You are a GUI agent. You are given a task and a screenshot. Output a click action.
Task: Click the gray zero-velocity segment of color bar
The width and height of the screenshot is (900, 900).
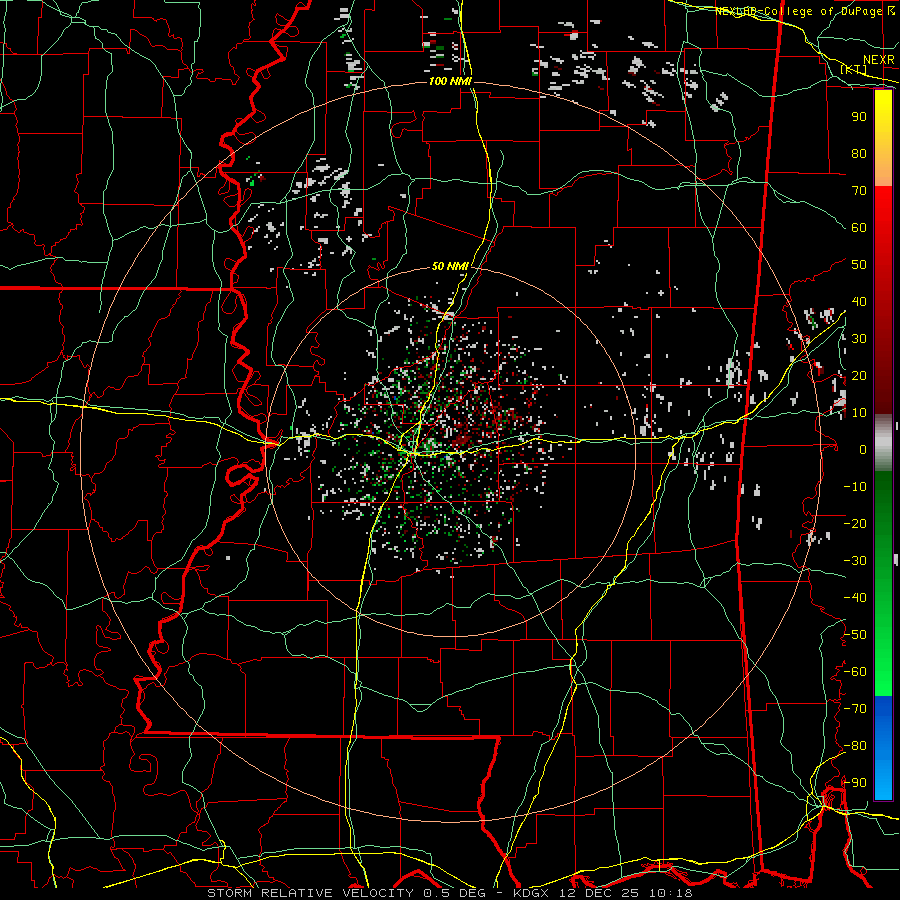click(x=883, y=443)
